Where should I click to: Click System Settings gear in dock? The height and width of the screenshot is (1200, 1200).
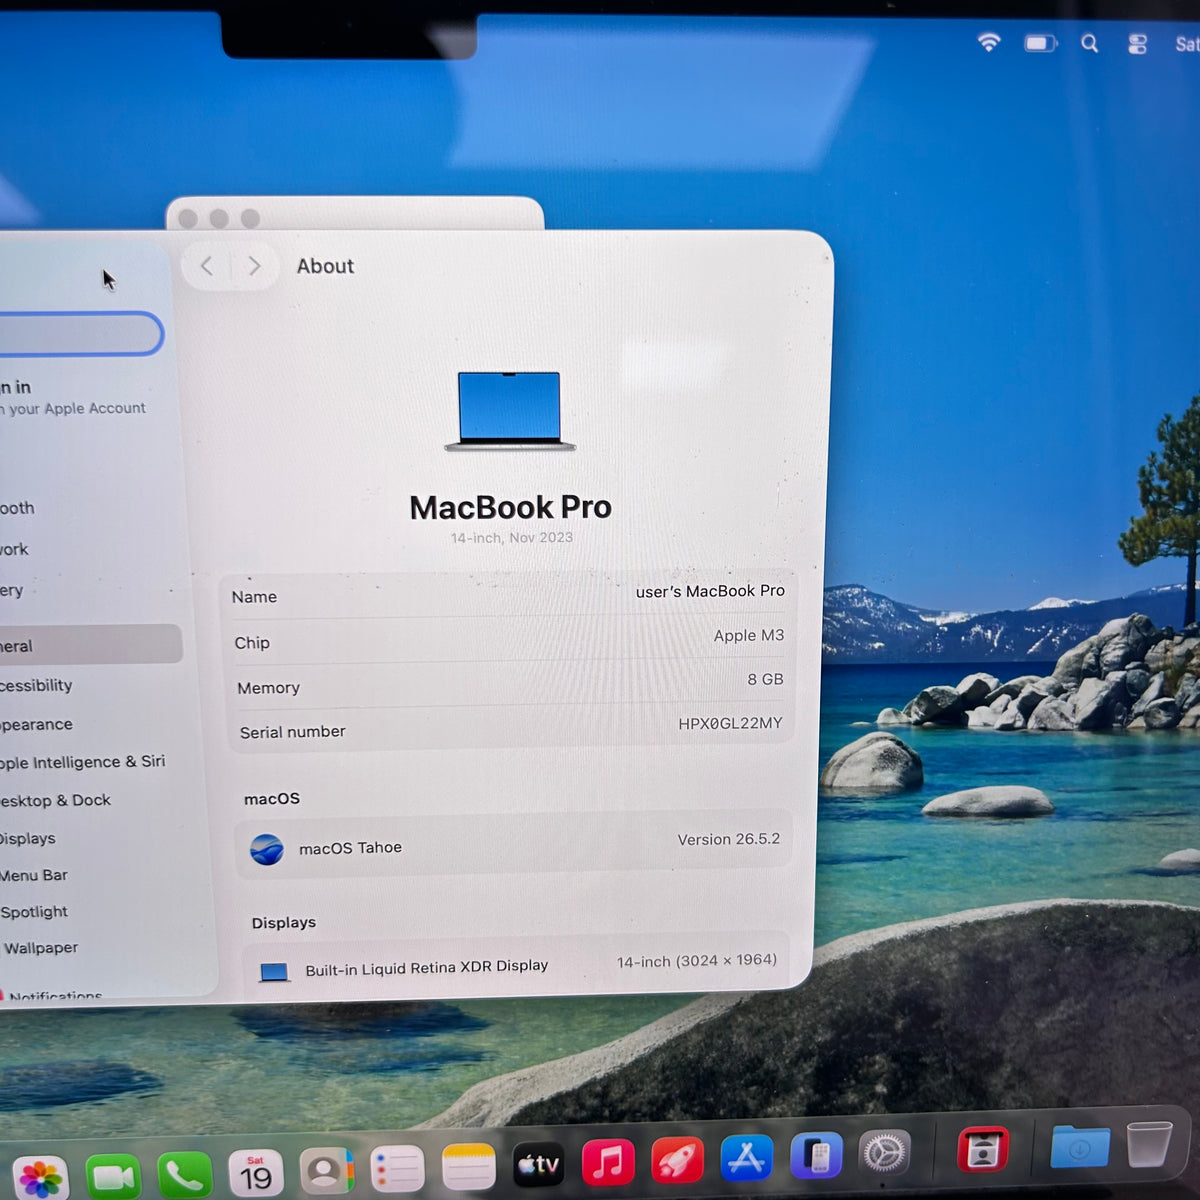coord(885,1153)
